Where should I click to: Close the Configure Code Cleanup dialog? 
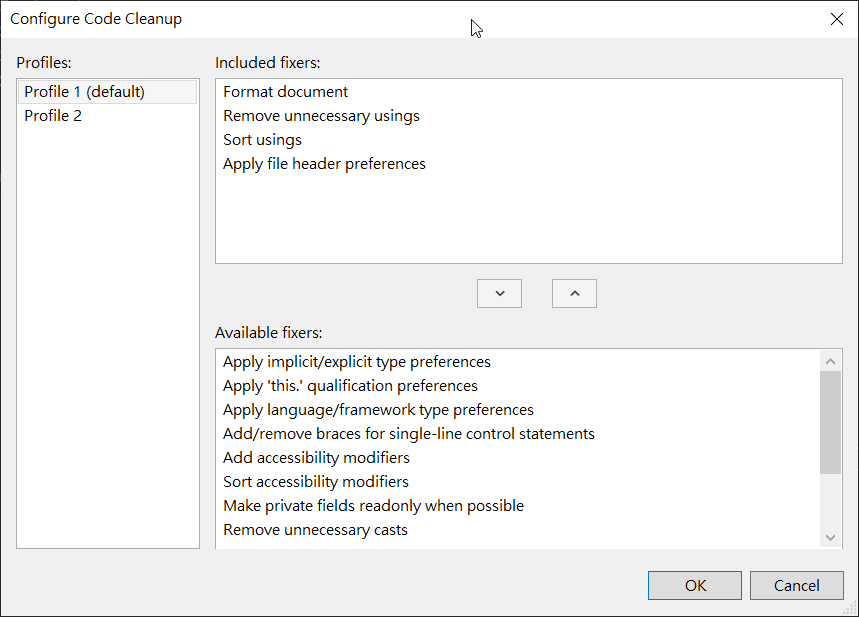pyautogui.click(x=837, y=19)
